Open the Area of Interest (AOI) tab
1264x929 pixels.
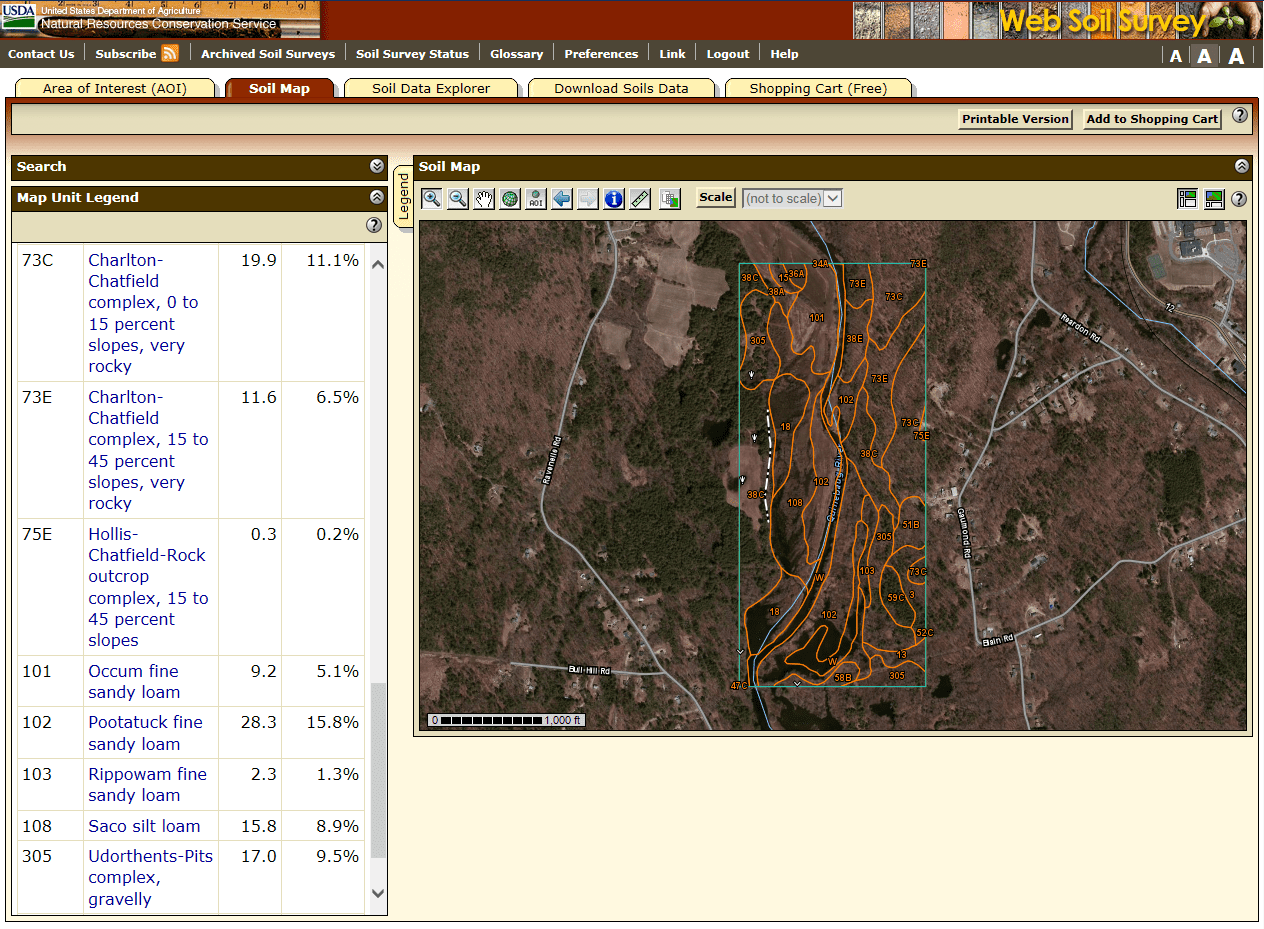pyautogui.click(x=115, y=89)
